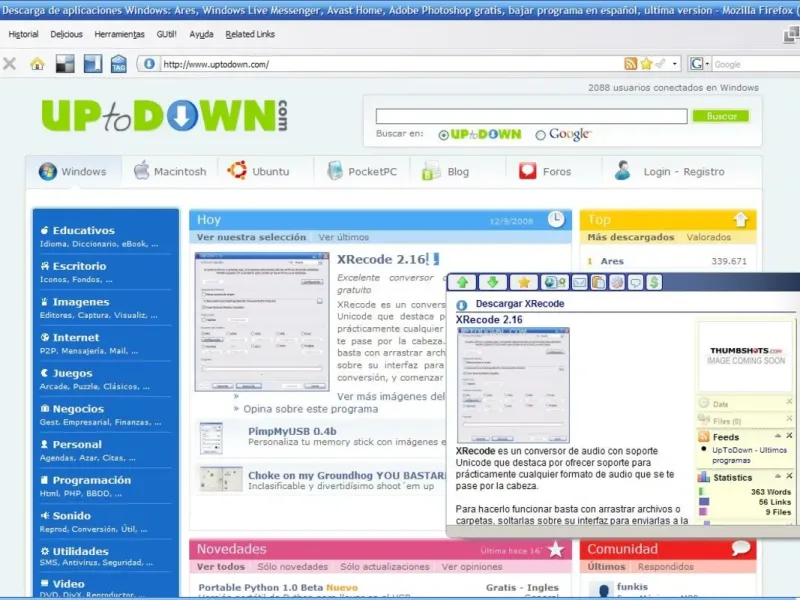Open the Juegos category
The height and width of the screenshot is (600, 800).
point(72,373)
